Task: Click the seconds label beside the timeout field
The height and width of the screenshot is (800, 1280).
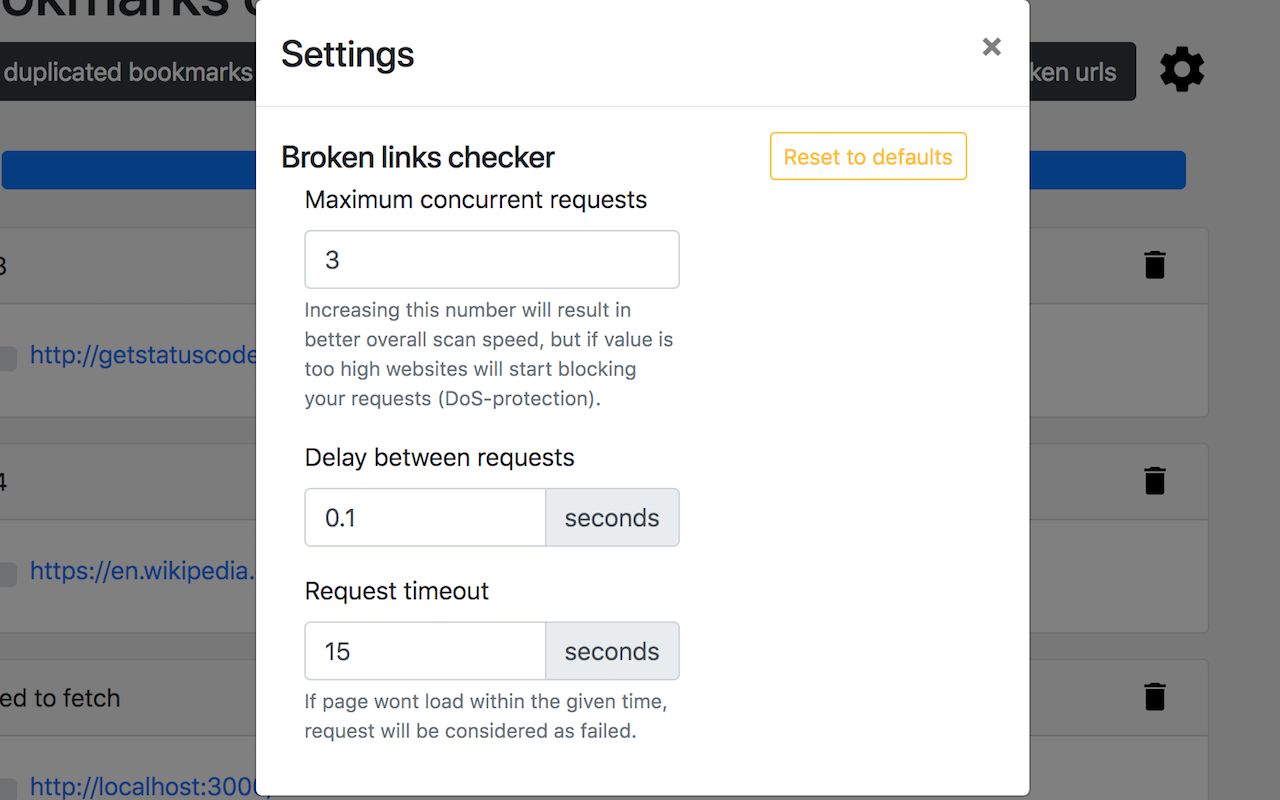Action: tap(612, 652)
